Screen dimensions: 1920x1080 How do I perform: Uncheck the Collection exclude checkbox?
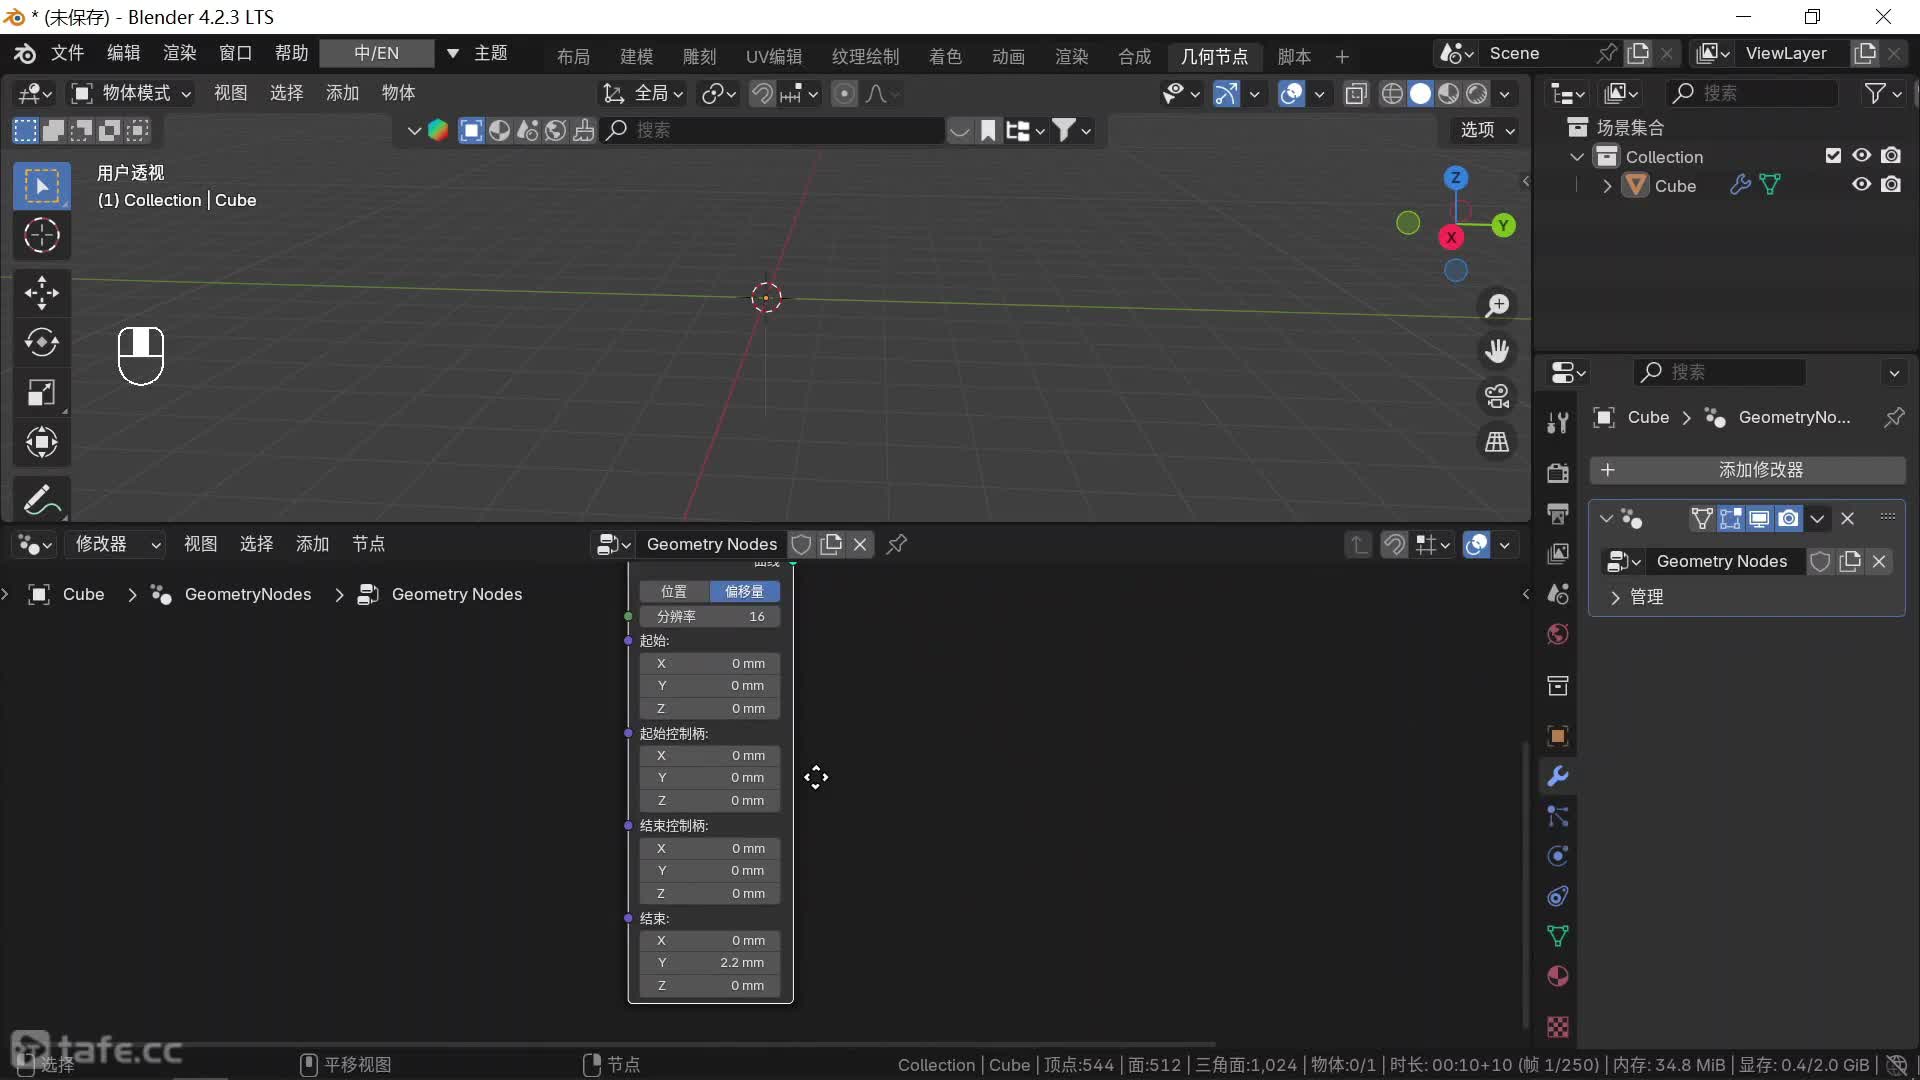coord(1833,156)
